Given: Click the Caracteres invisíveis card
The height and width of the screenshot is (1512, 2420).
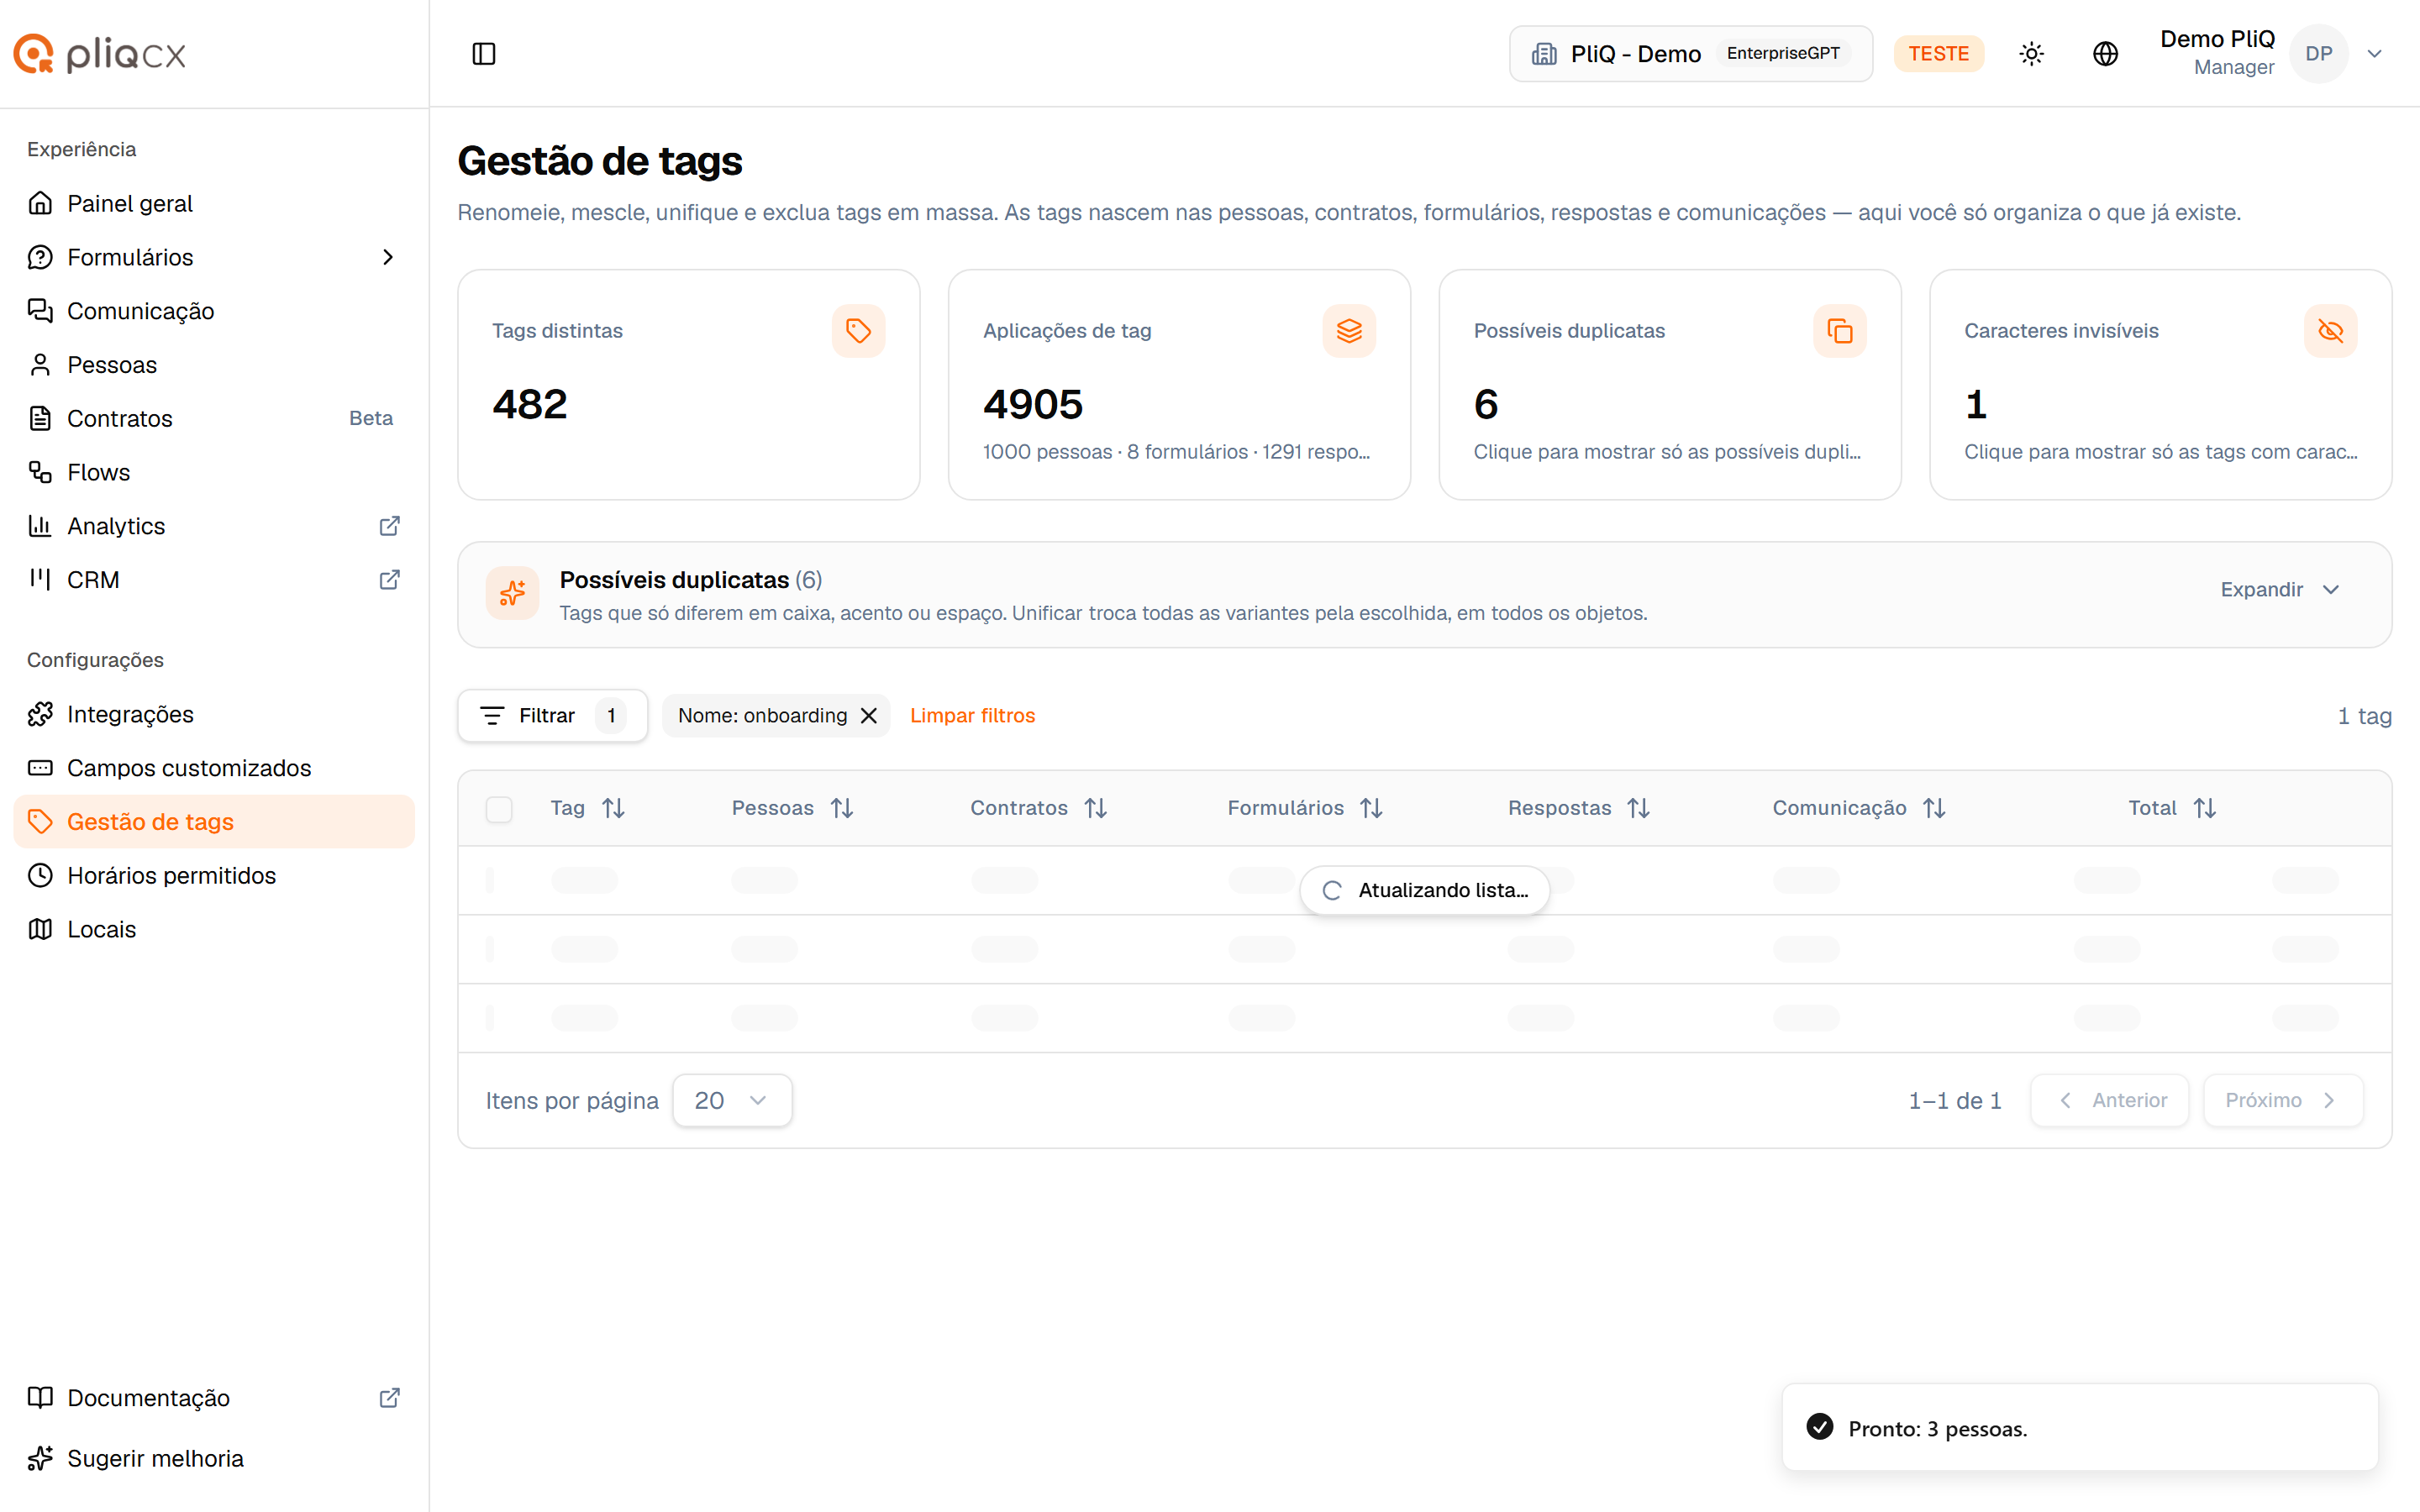Looking at the screenshot, I should (x=2160, y=385).
